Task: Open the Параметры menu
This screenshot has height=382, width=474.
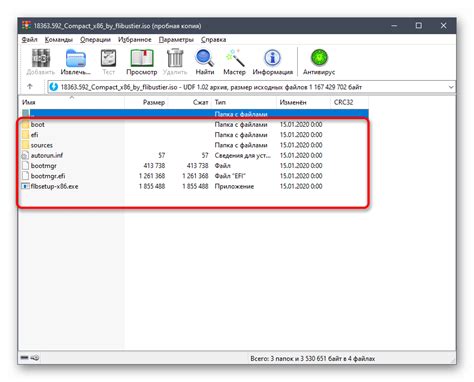Action: point(176,39)
